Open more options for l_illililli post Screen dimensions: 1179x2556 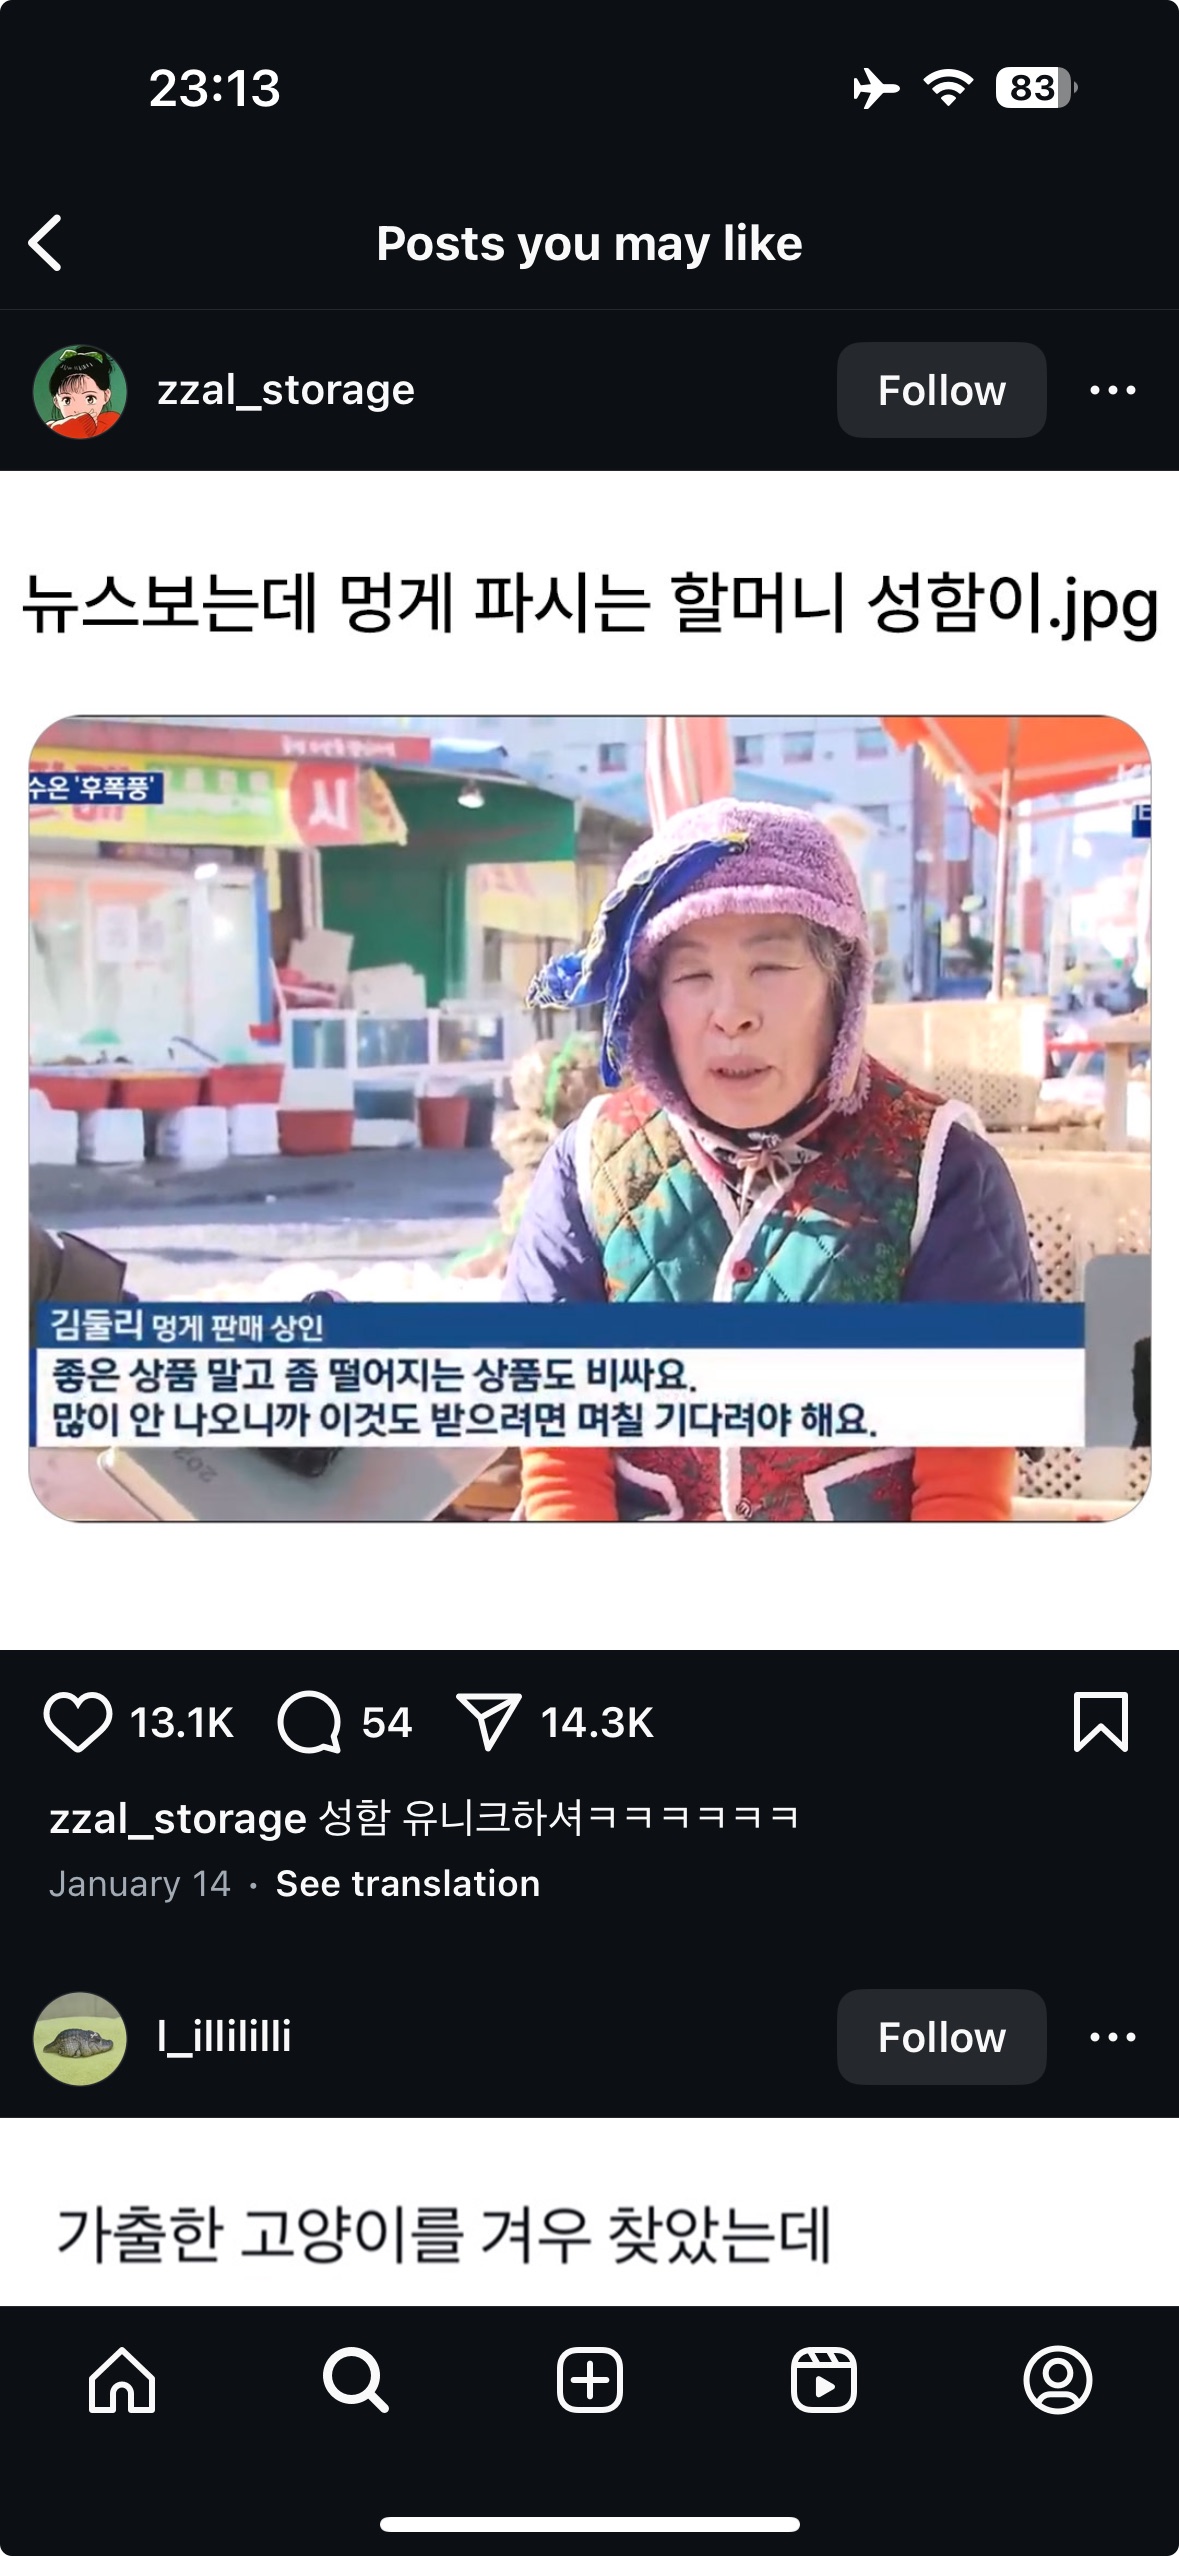point(1112,2037)
